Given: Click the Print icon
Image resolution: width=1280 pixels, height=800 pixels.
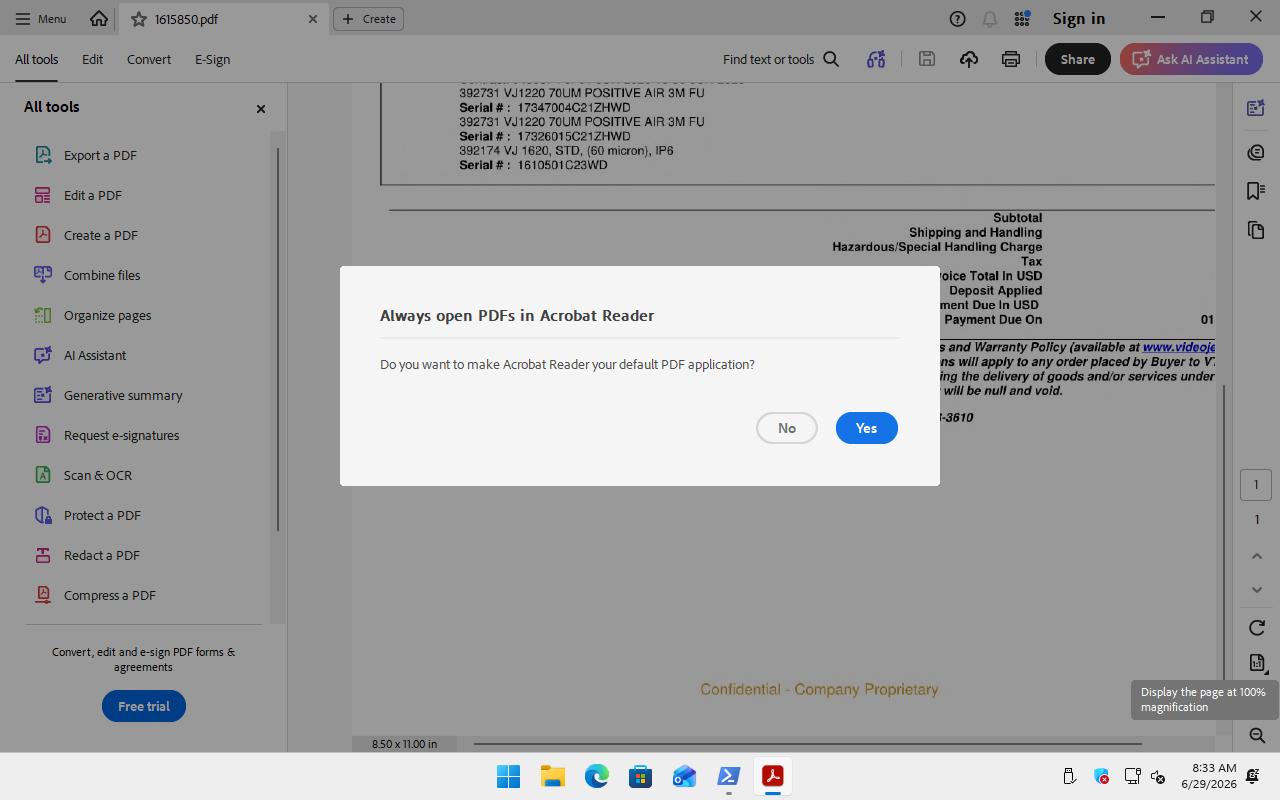Looking at the screenshot, I should click(1011, 59).
